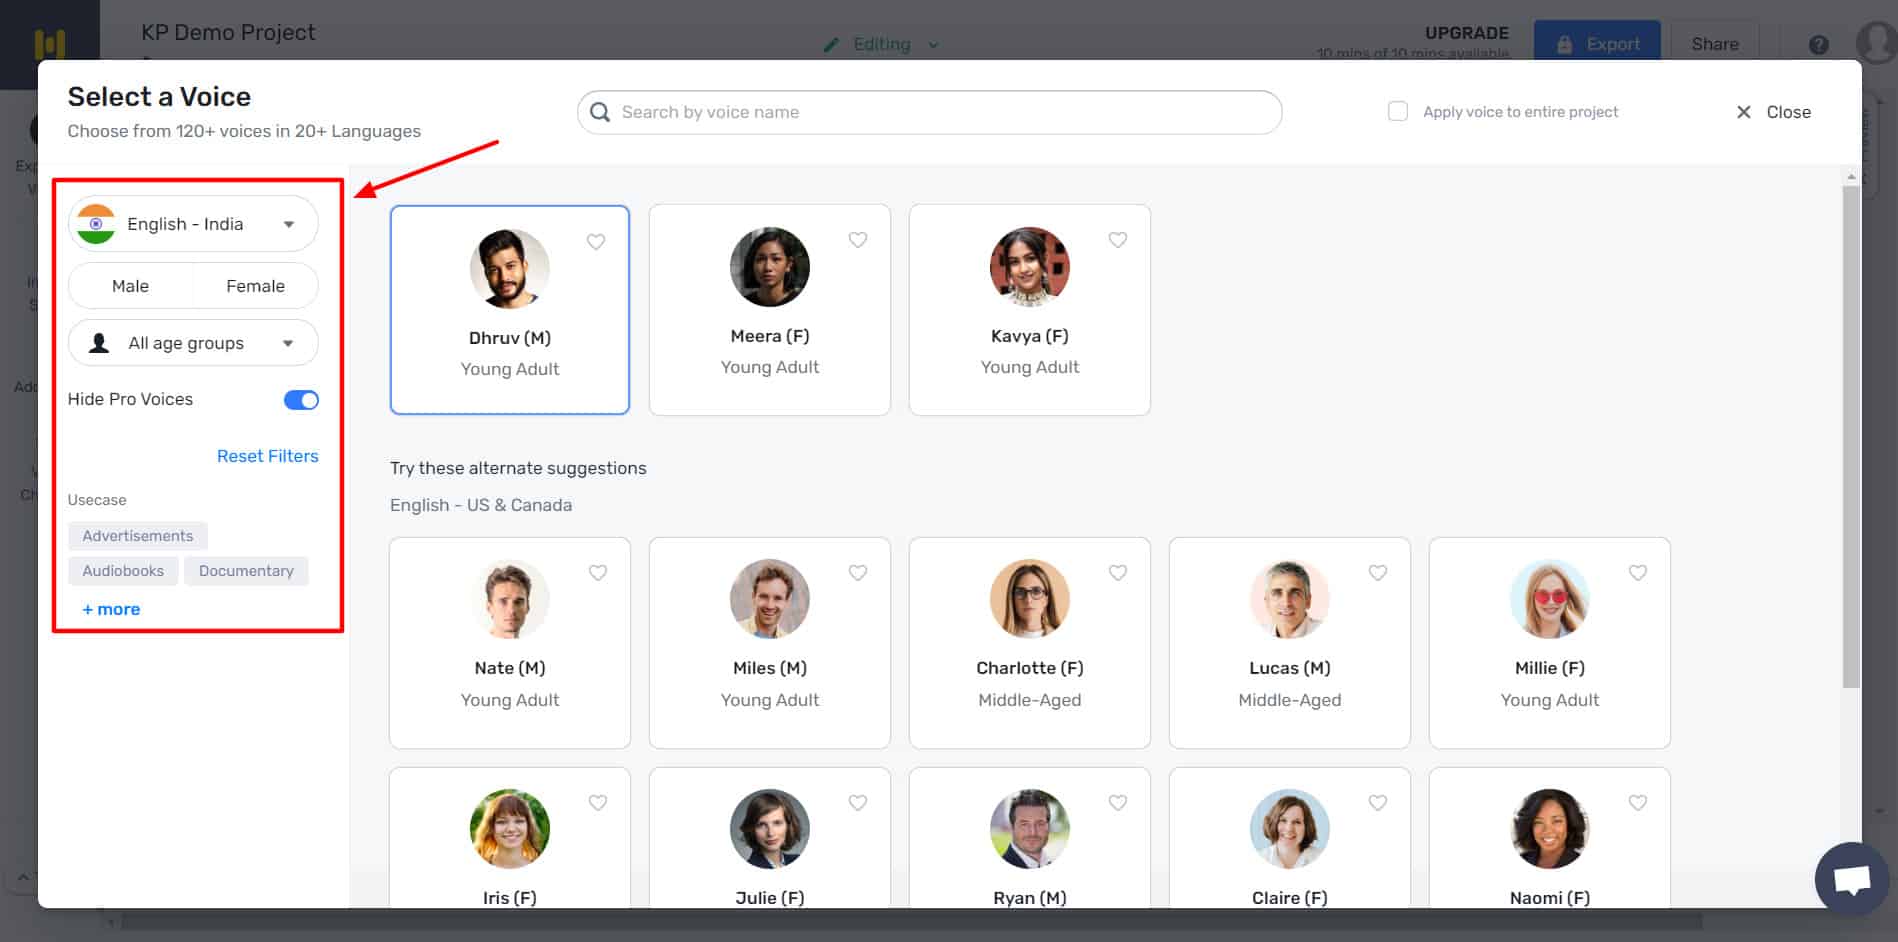Expand more usecase tags
Viewport: 1898px width, 942px height.
[x=111, y=609]
